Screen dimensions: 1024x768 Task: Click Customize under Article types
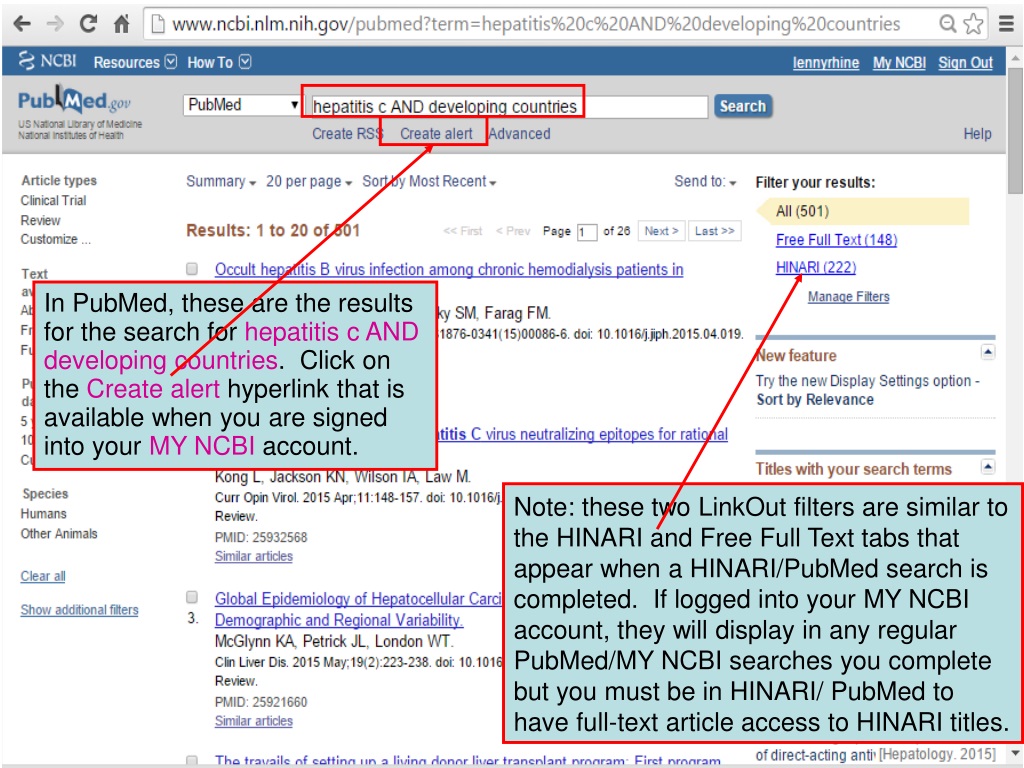click(56, 239)
